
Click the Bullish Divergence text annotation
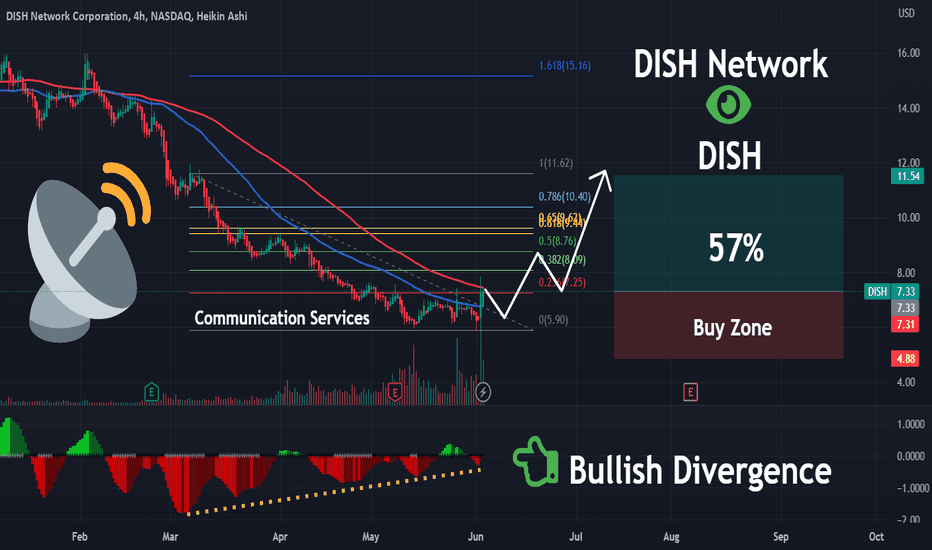point(700,471)
